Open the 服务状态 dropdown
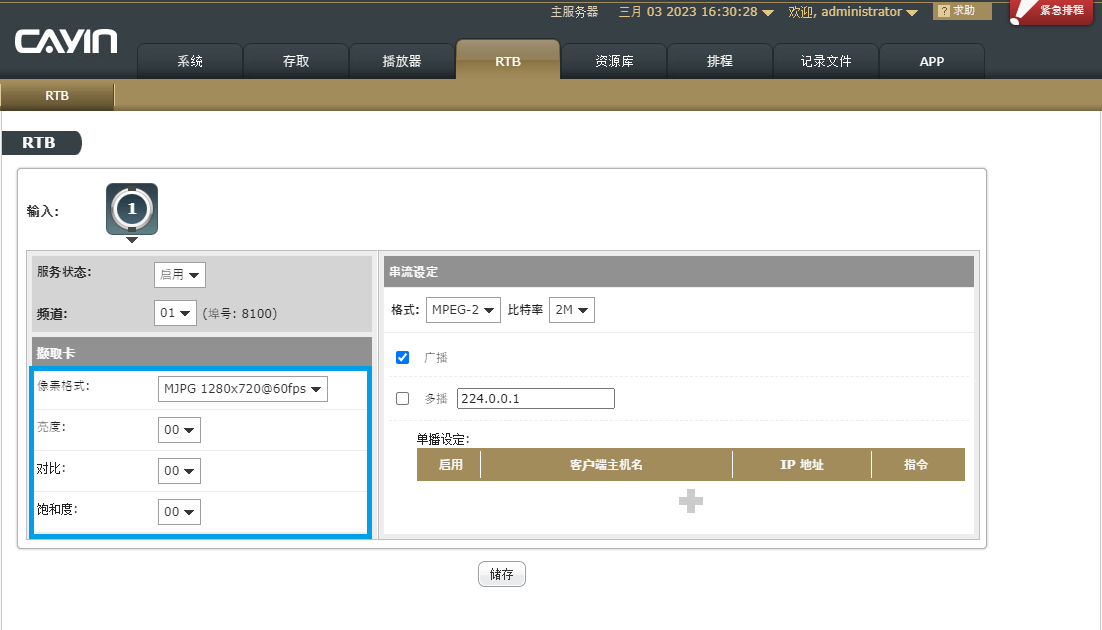The height and width of the screenshot is (630, 1102). 180,275
